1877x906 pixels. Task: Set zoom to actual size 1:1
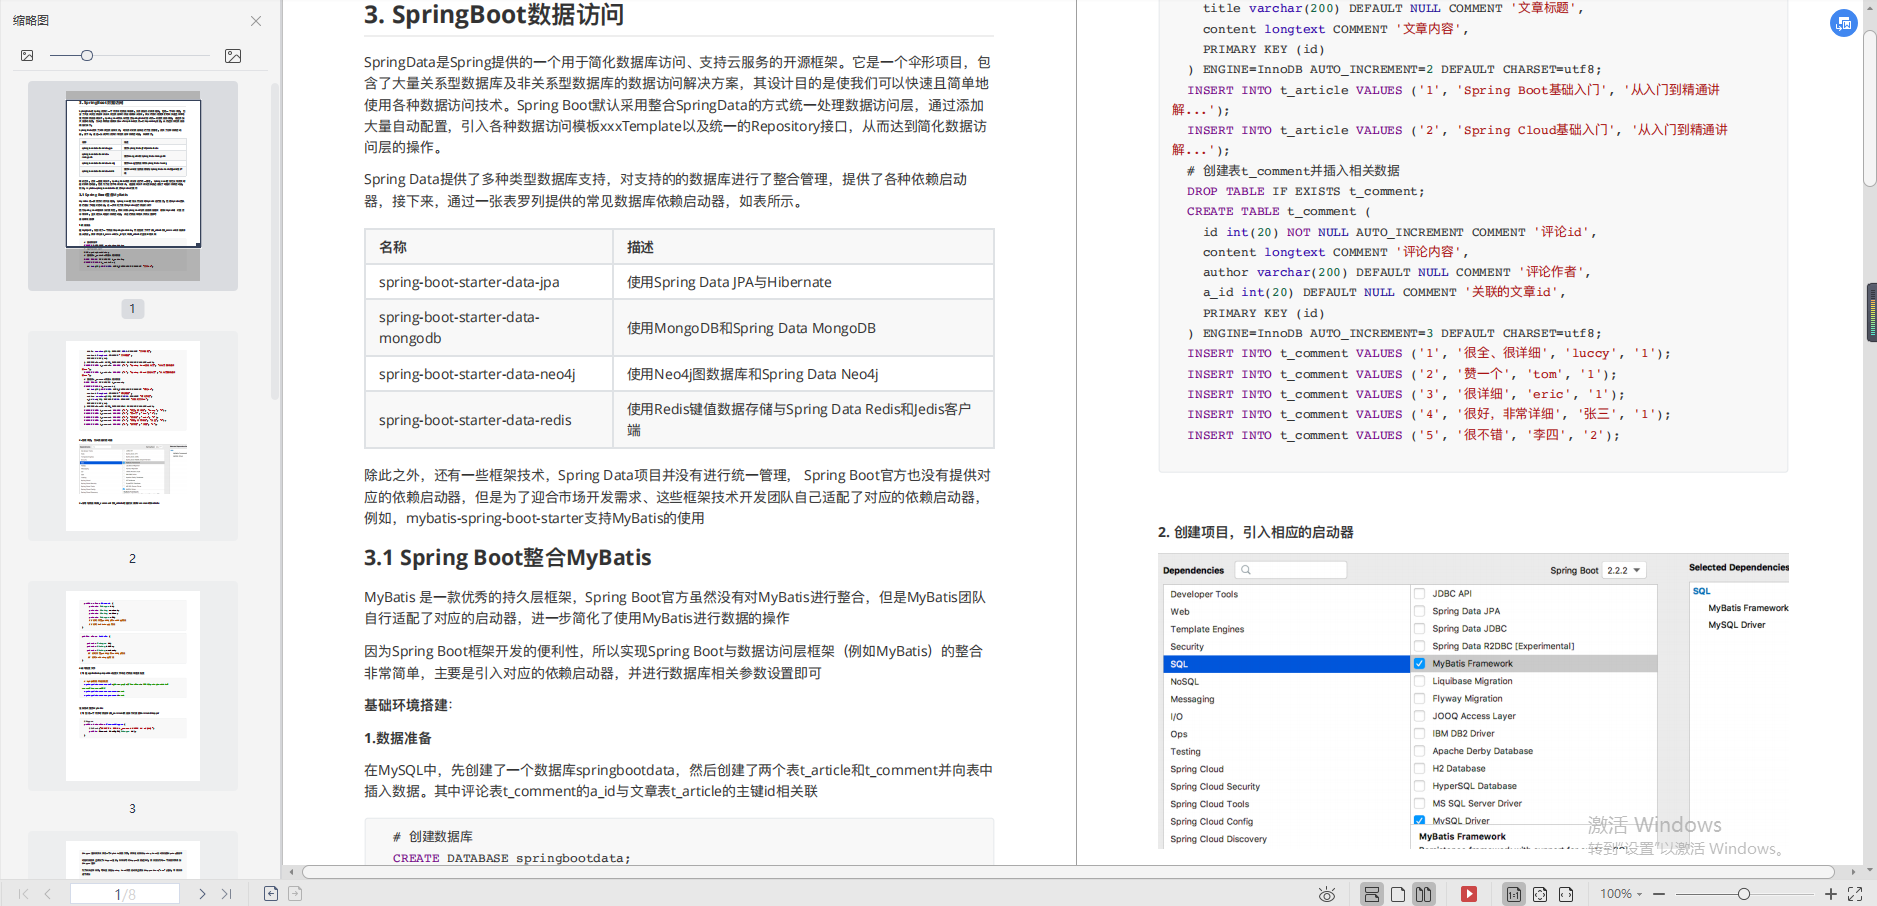click(x=1514, y=894)
